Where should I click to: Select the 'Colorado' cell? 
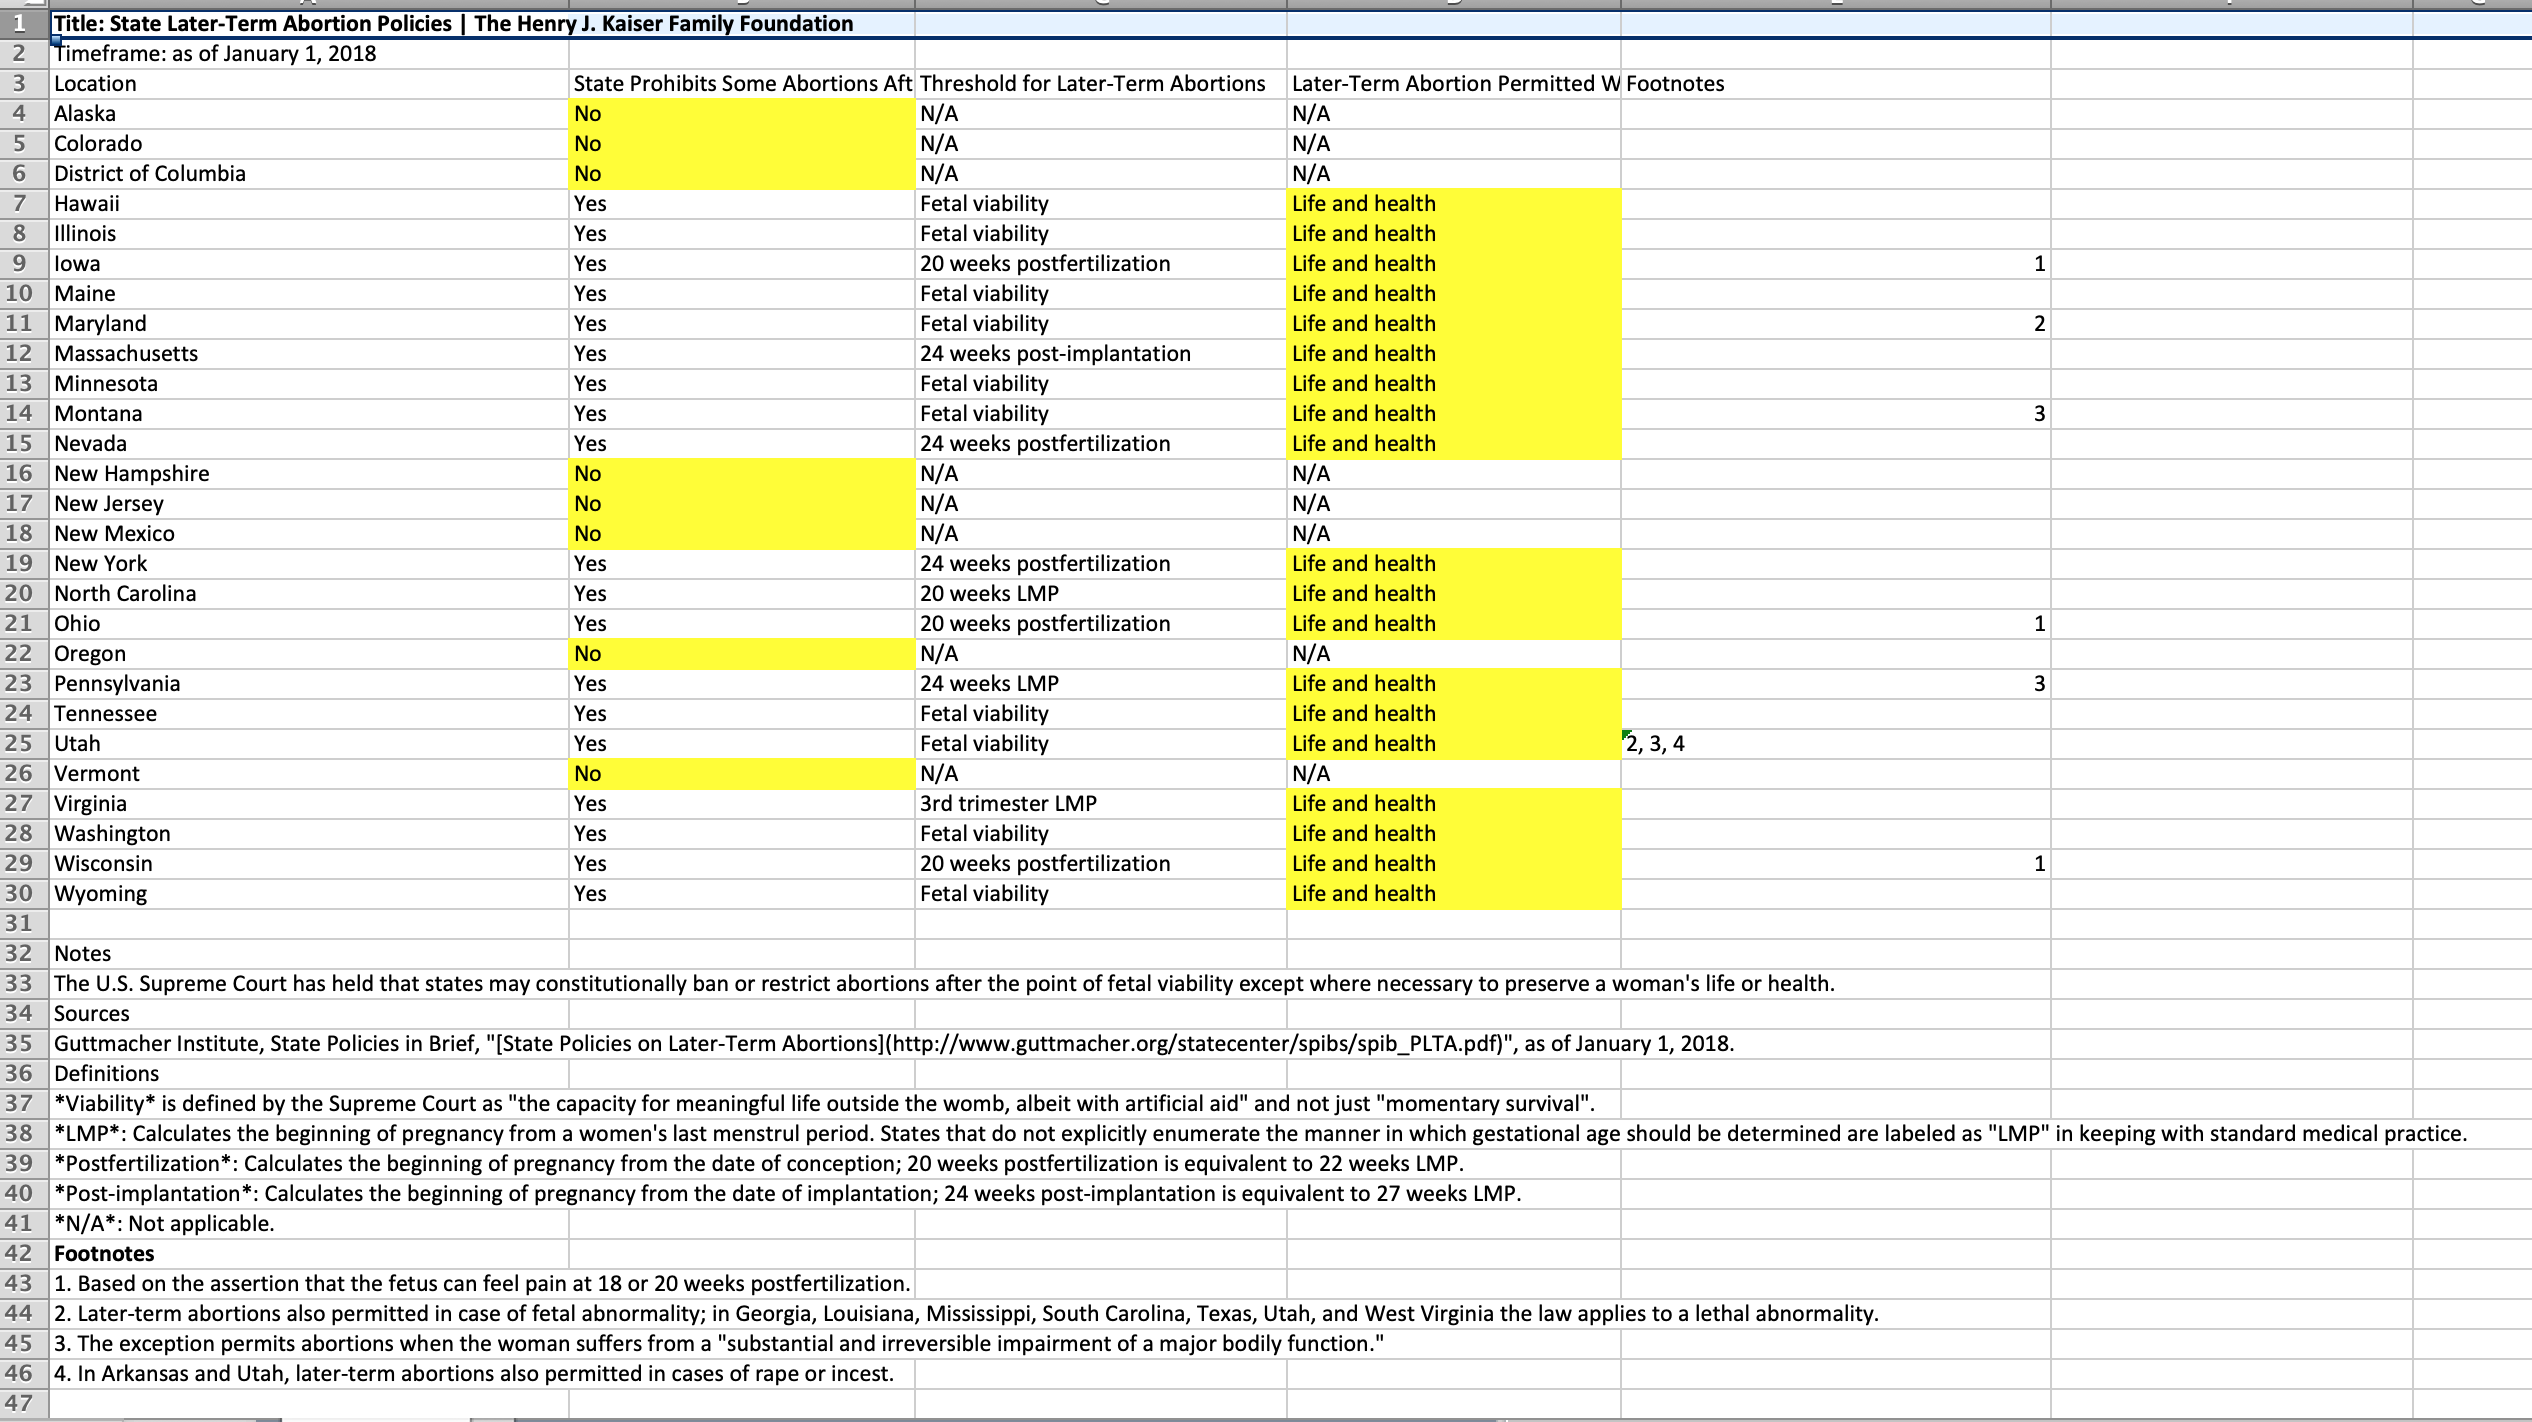(x=308, y=144)
